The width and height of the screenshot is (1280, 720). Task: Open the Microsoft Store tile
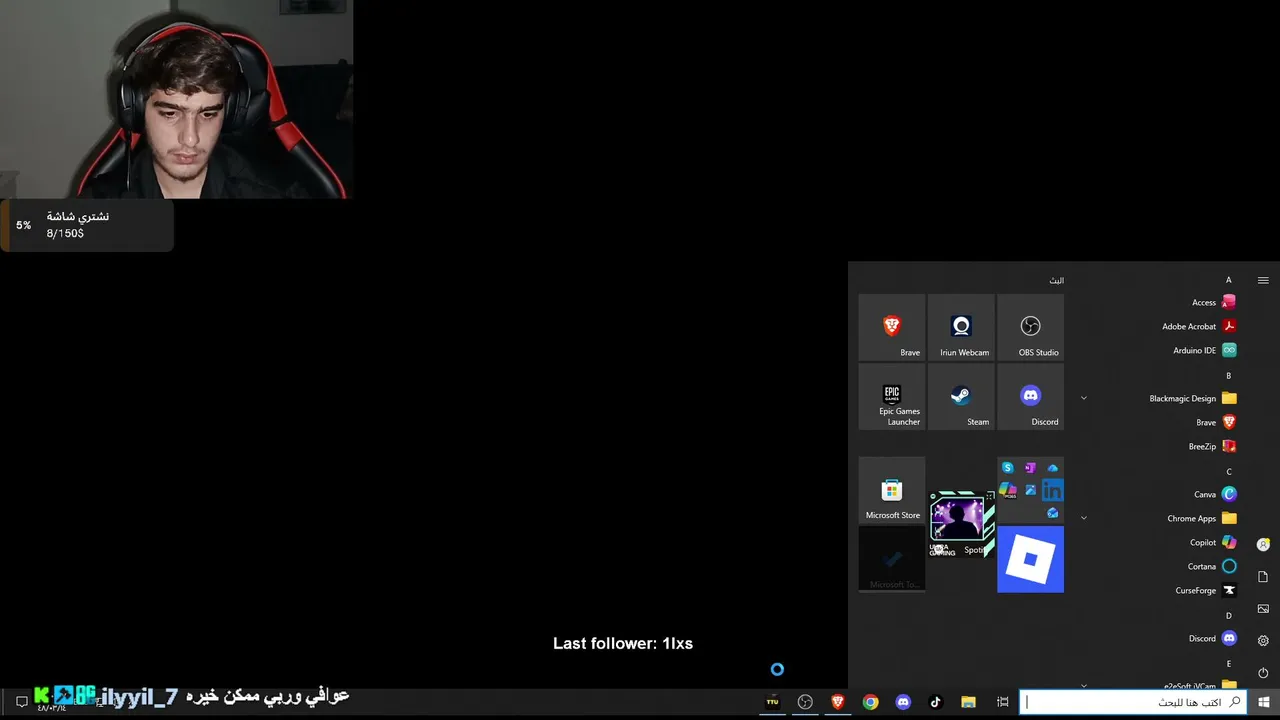(x=891, y=490)
